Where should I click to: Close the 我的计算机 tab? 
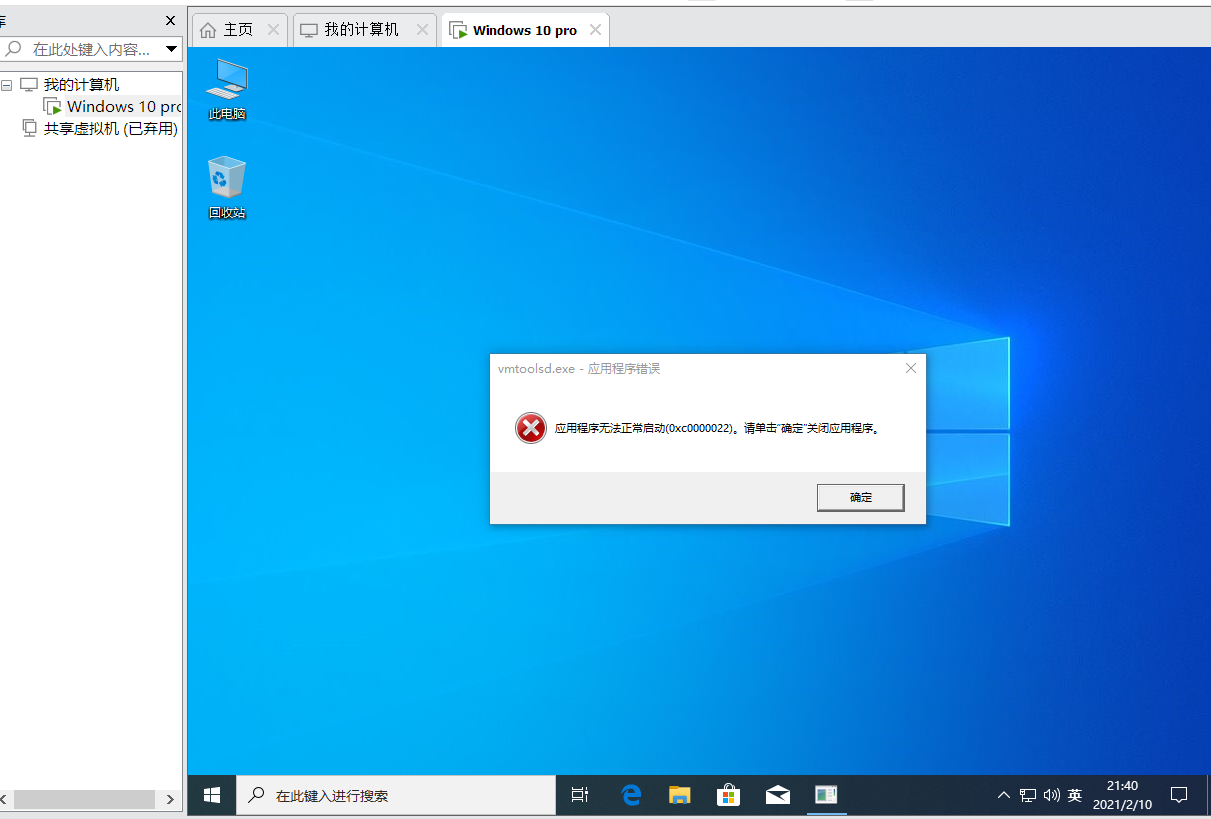point(422,30)
